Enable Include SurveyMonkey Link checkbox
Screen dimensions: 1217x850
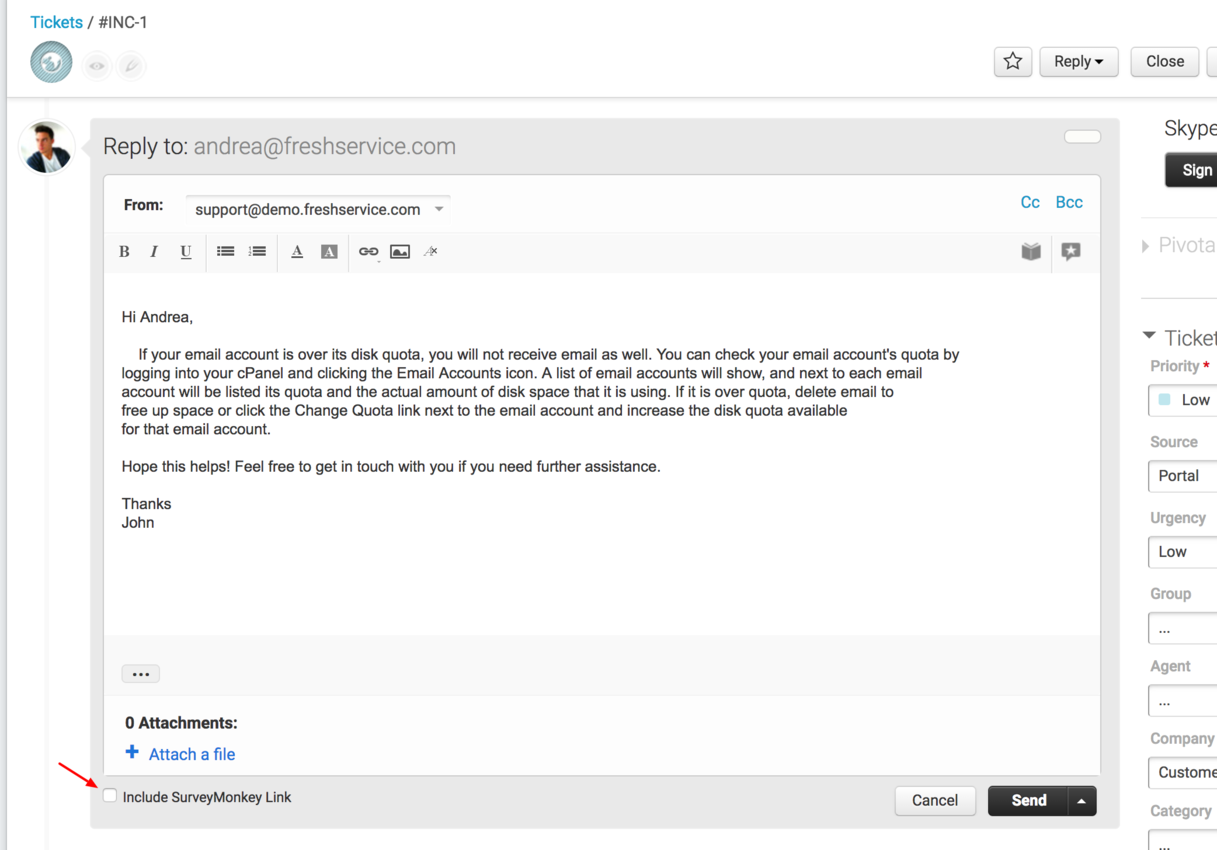(x=110, y=796)
